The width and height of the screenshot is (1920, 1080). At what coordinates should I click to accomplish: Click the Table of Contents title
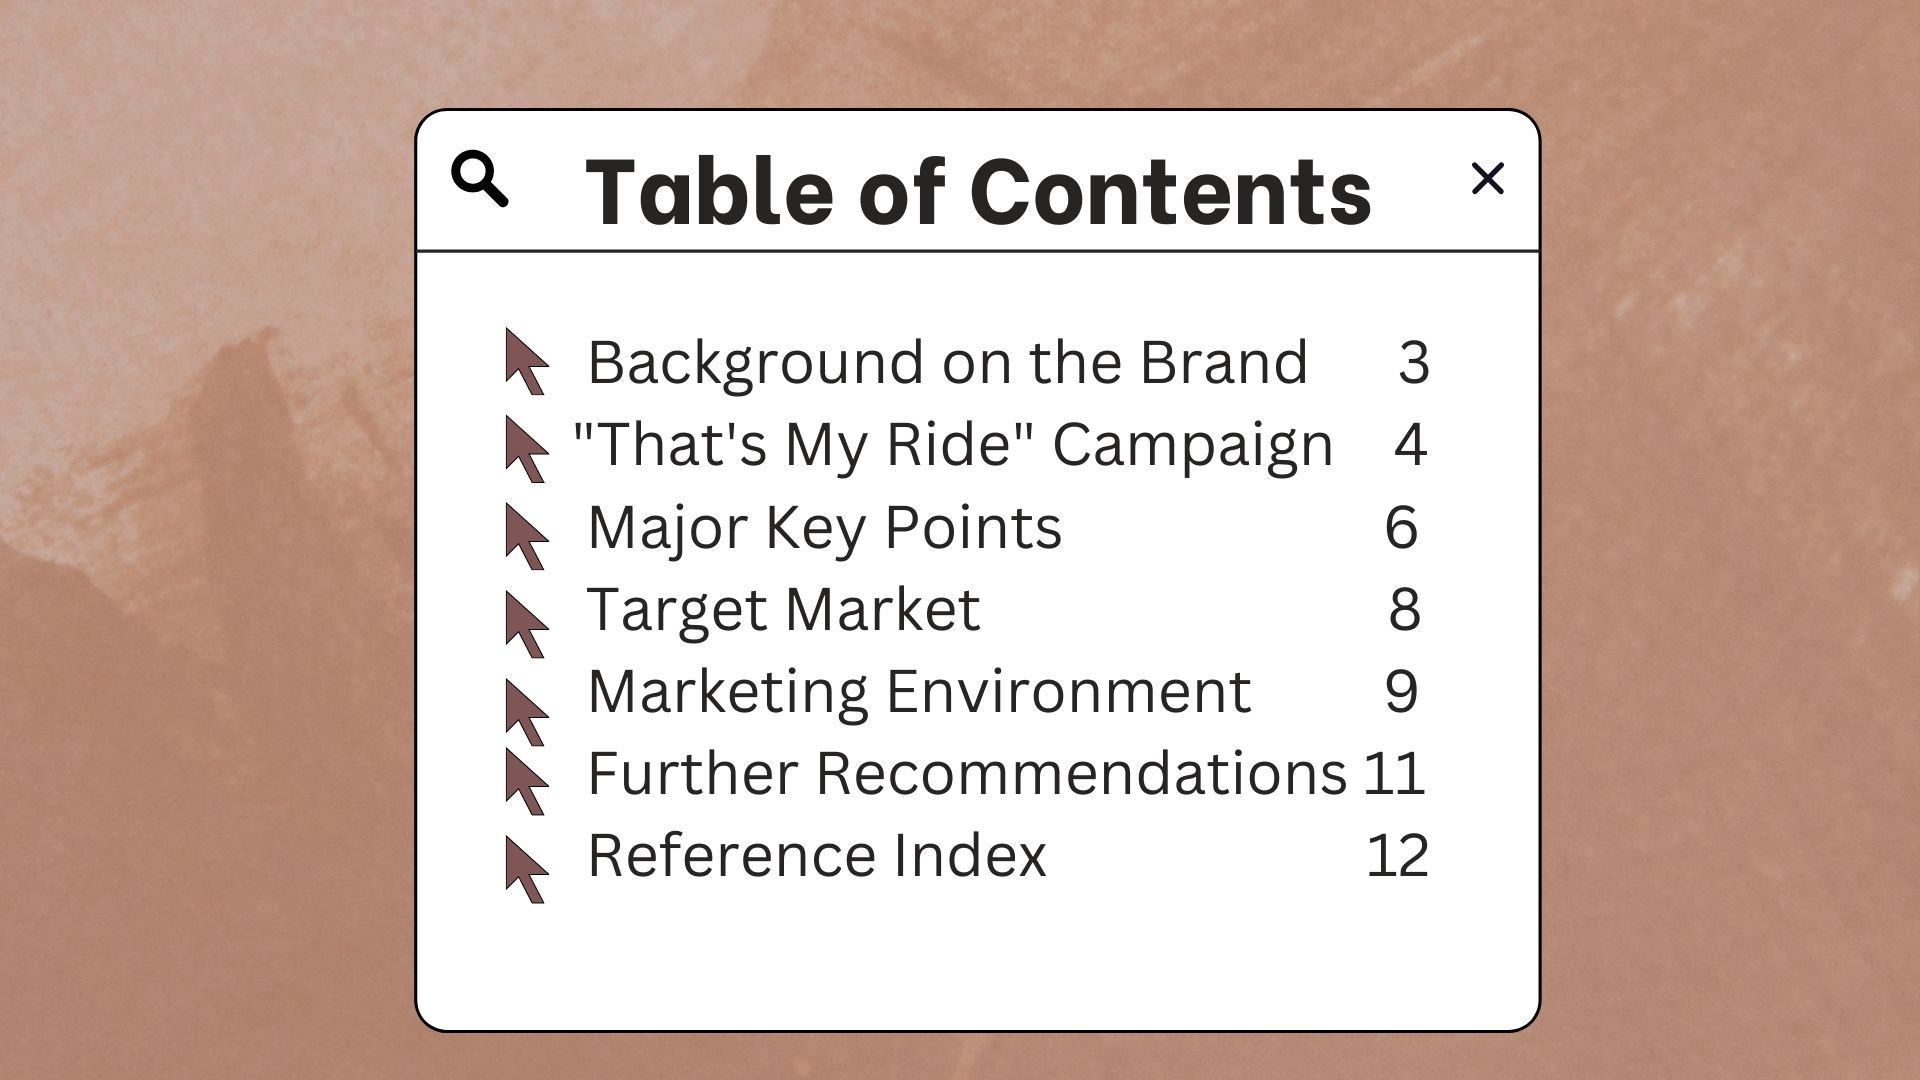(x=978, y=190)
